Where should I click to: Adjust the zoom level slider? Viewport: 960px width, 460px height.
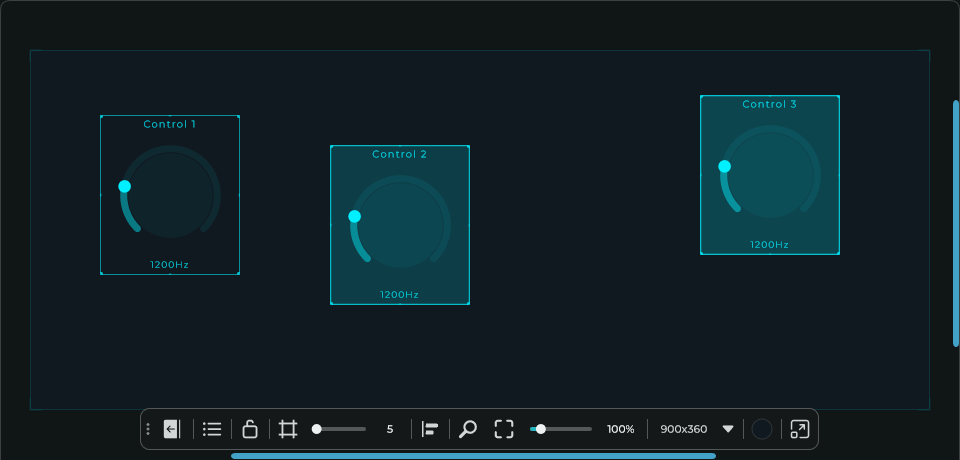click(561, 429)
